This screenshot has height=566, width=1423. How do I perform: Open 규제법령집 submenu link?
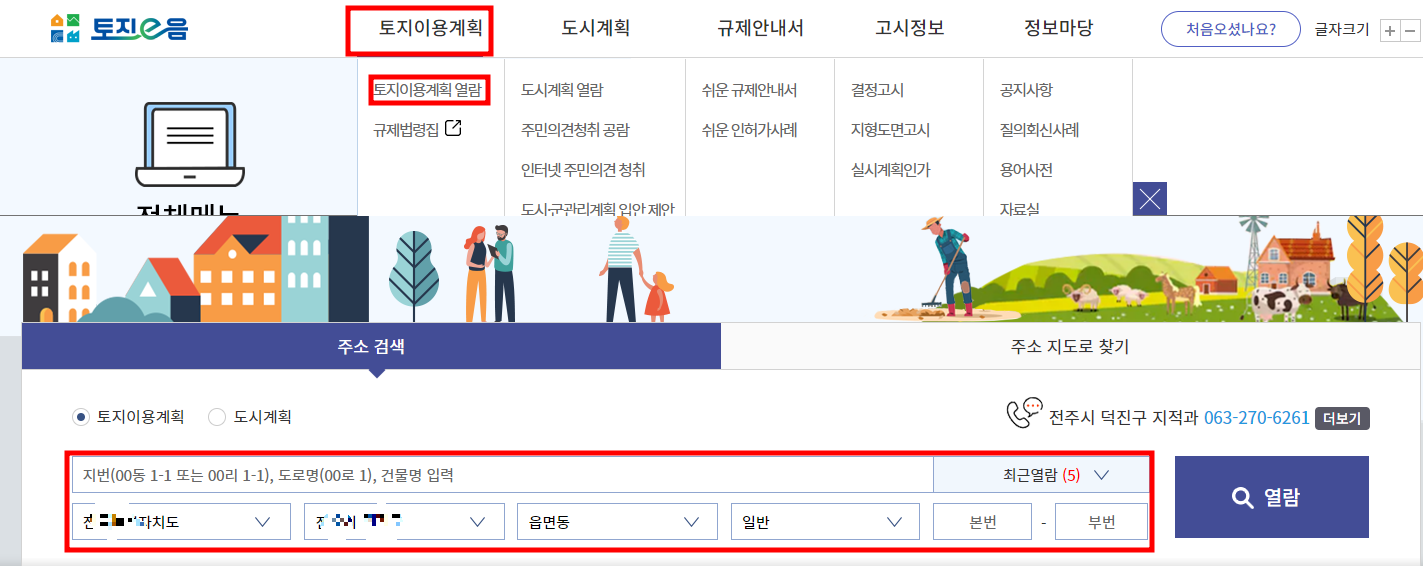[x=406, y=130]
